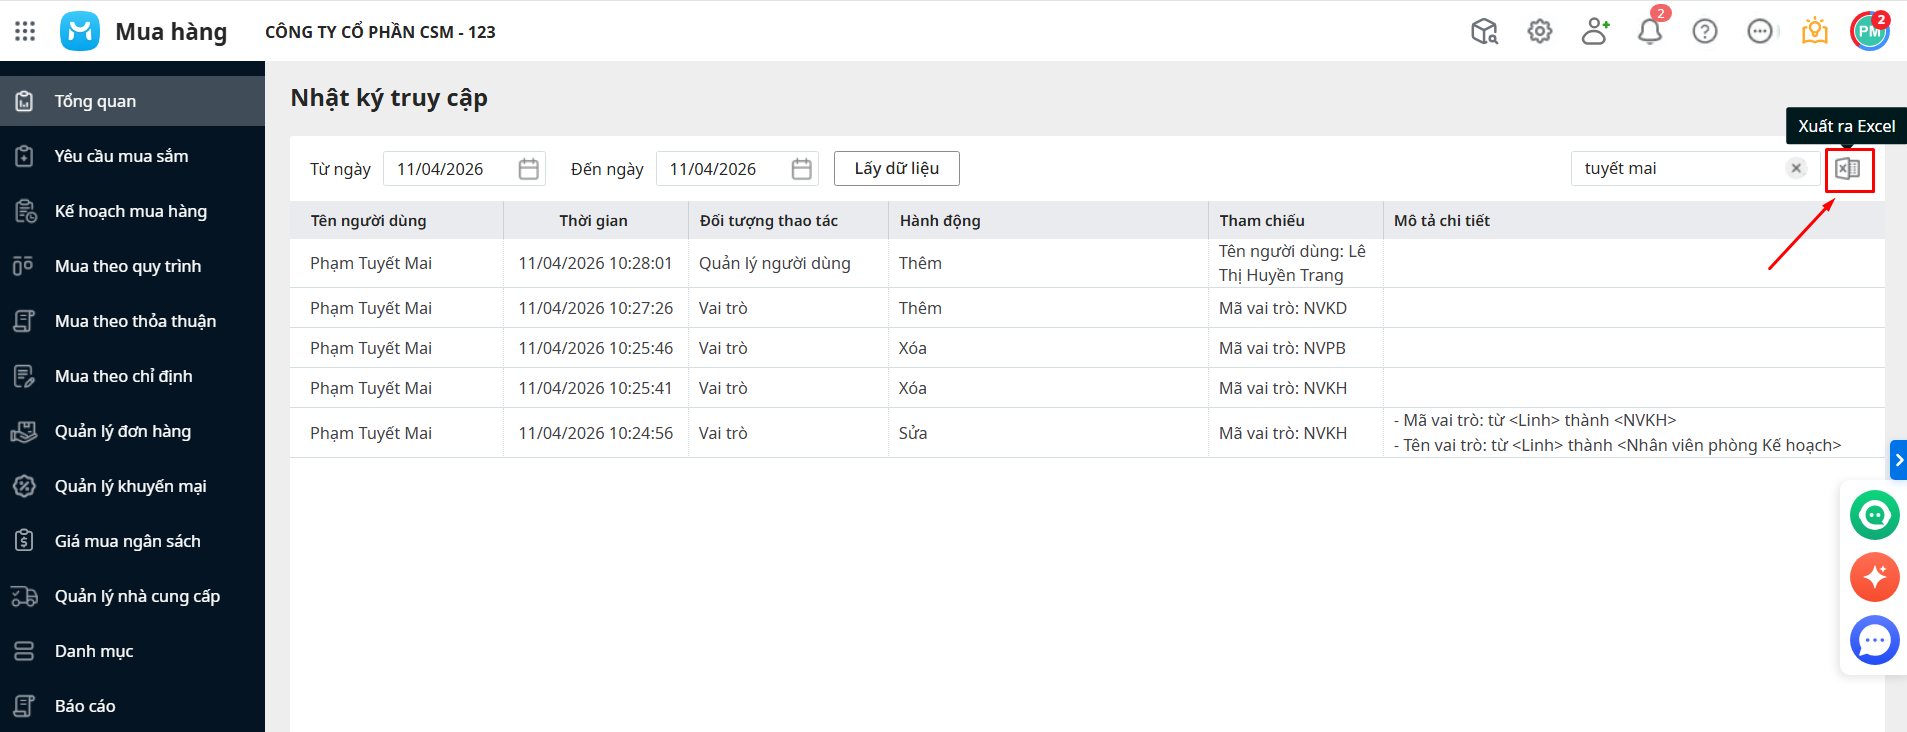Clear the "tuyết mai" search text
Image resolution: width=1907 pixels, height=732 pixels.
click(1796, 168)
